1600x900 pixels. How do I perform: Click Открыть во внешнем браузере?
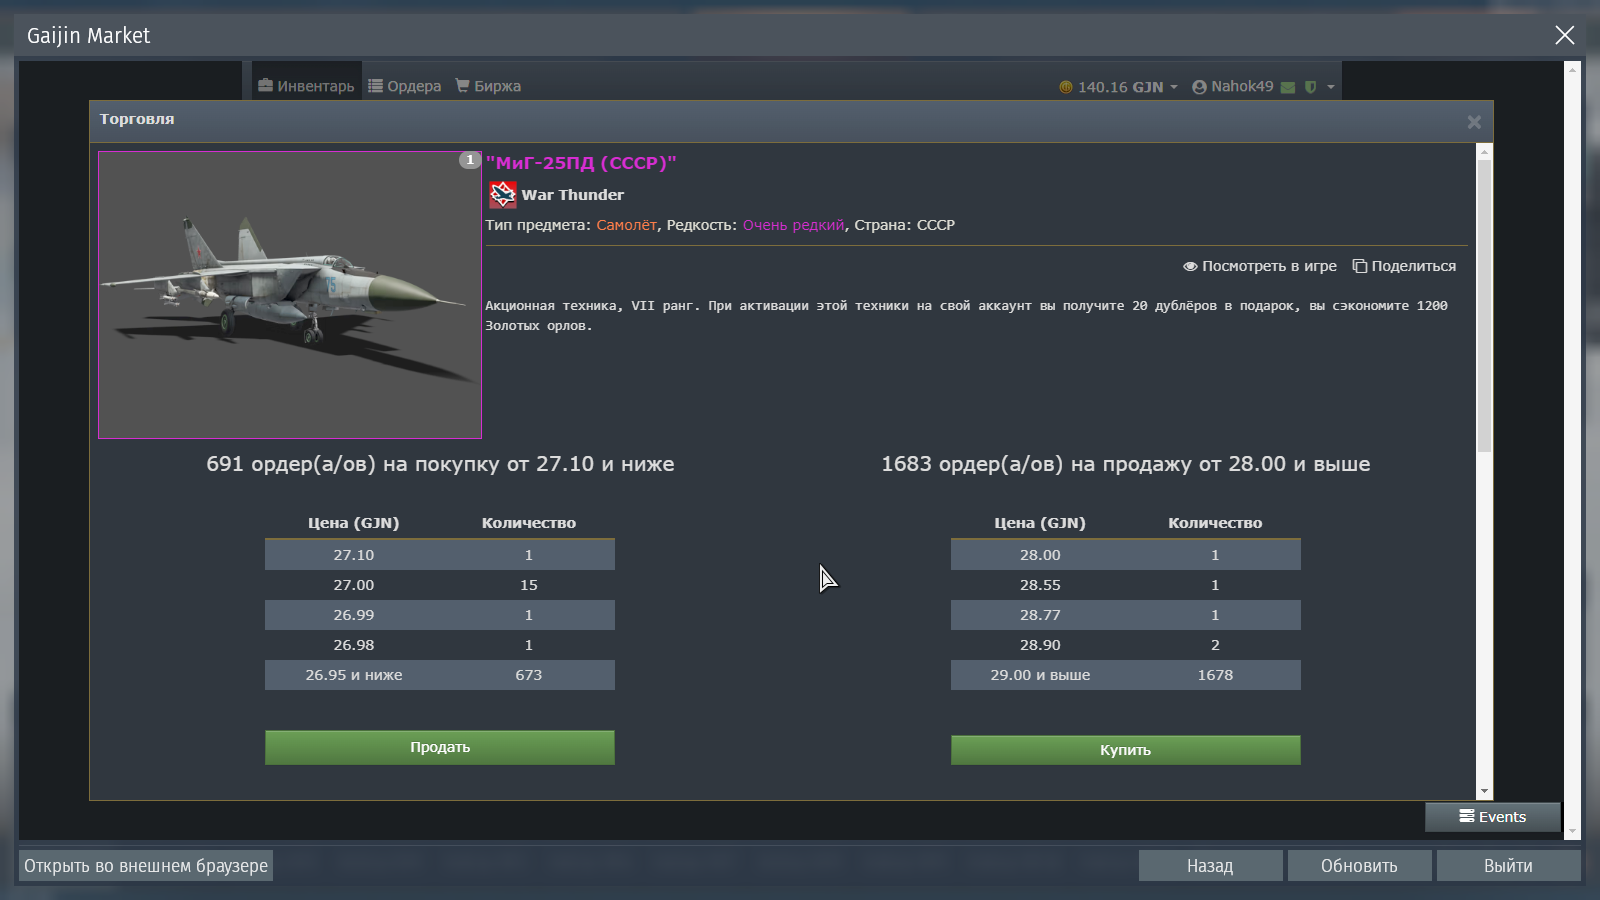tap(146, 866)
